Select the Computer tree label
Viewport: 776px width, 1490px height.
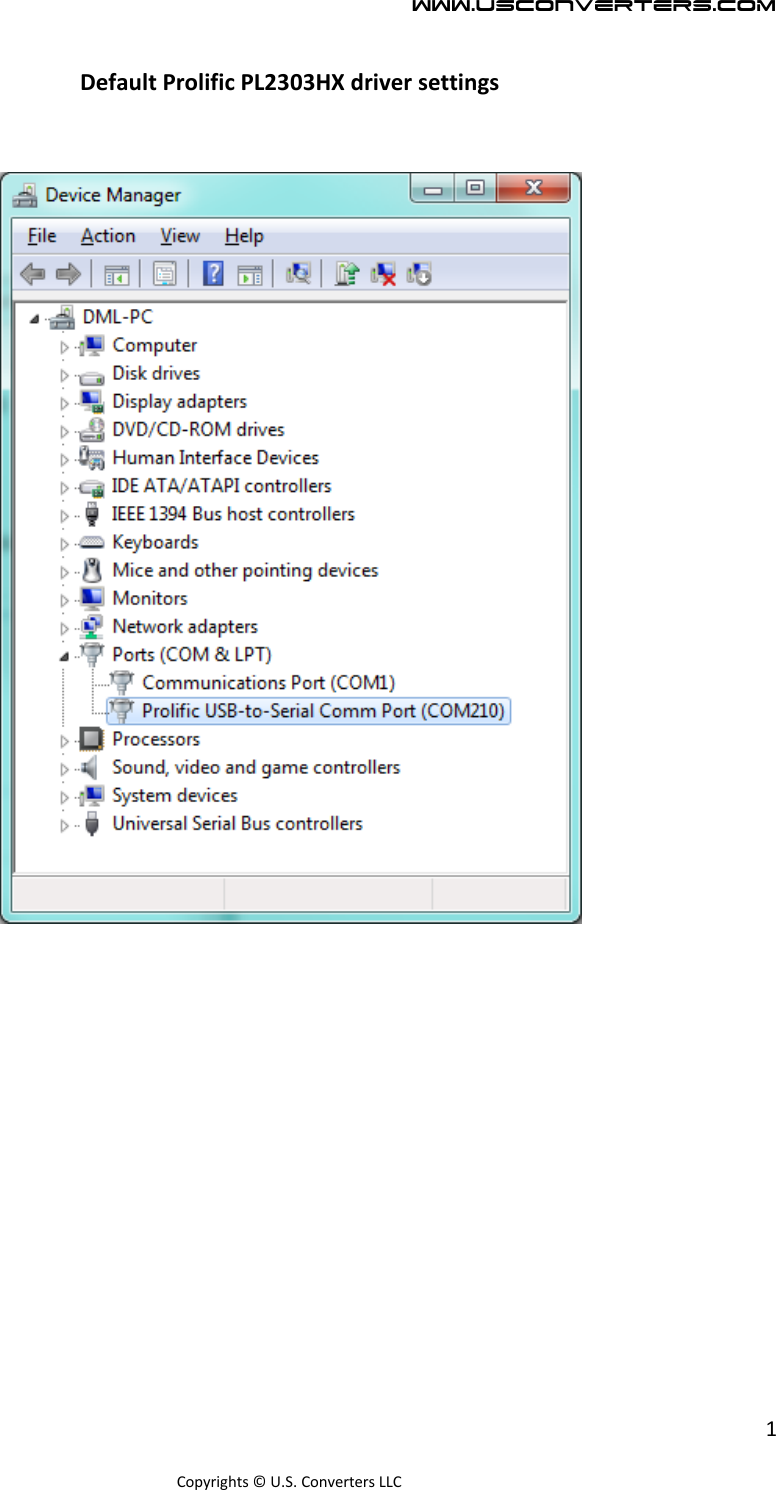(x=155, y=345)
